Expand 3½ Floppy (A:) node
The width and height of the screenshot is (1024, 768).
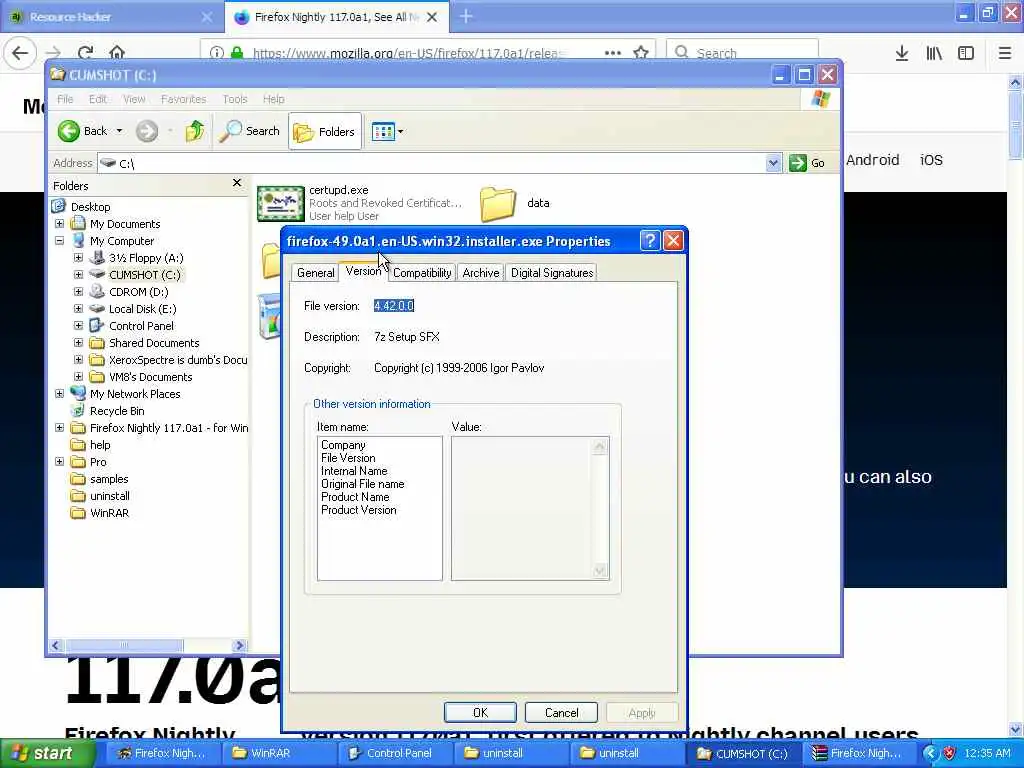pos(78,258)
